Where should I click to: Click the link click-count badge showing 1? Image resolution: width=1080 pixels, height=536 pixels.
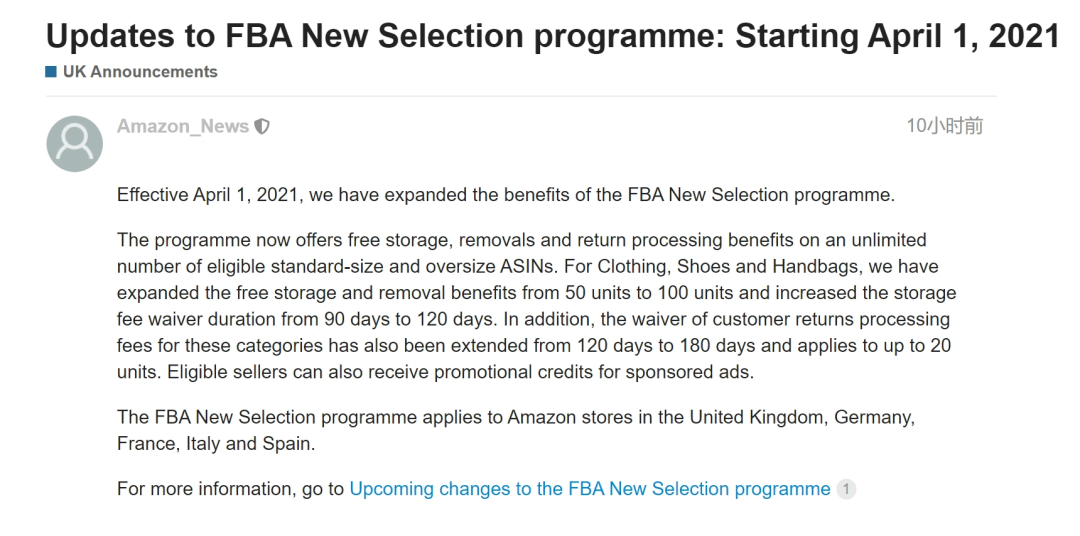[846, 489]
